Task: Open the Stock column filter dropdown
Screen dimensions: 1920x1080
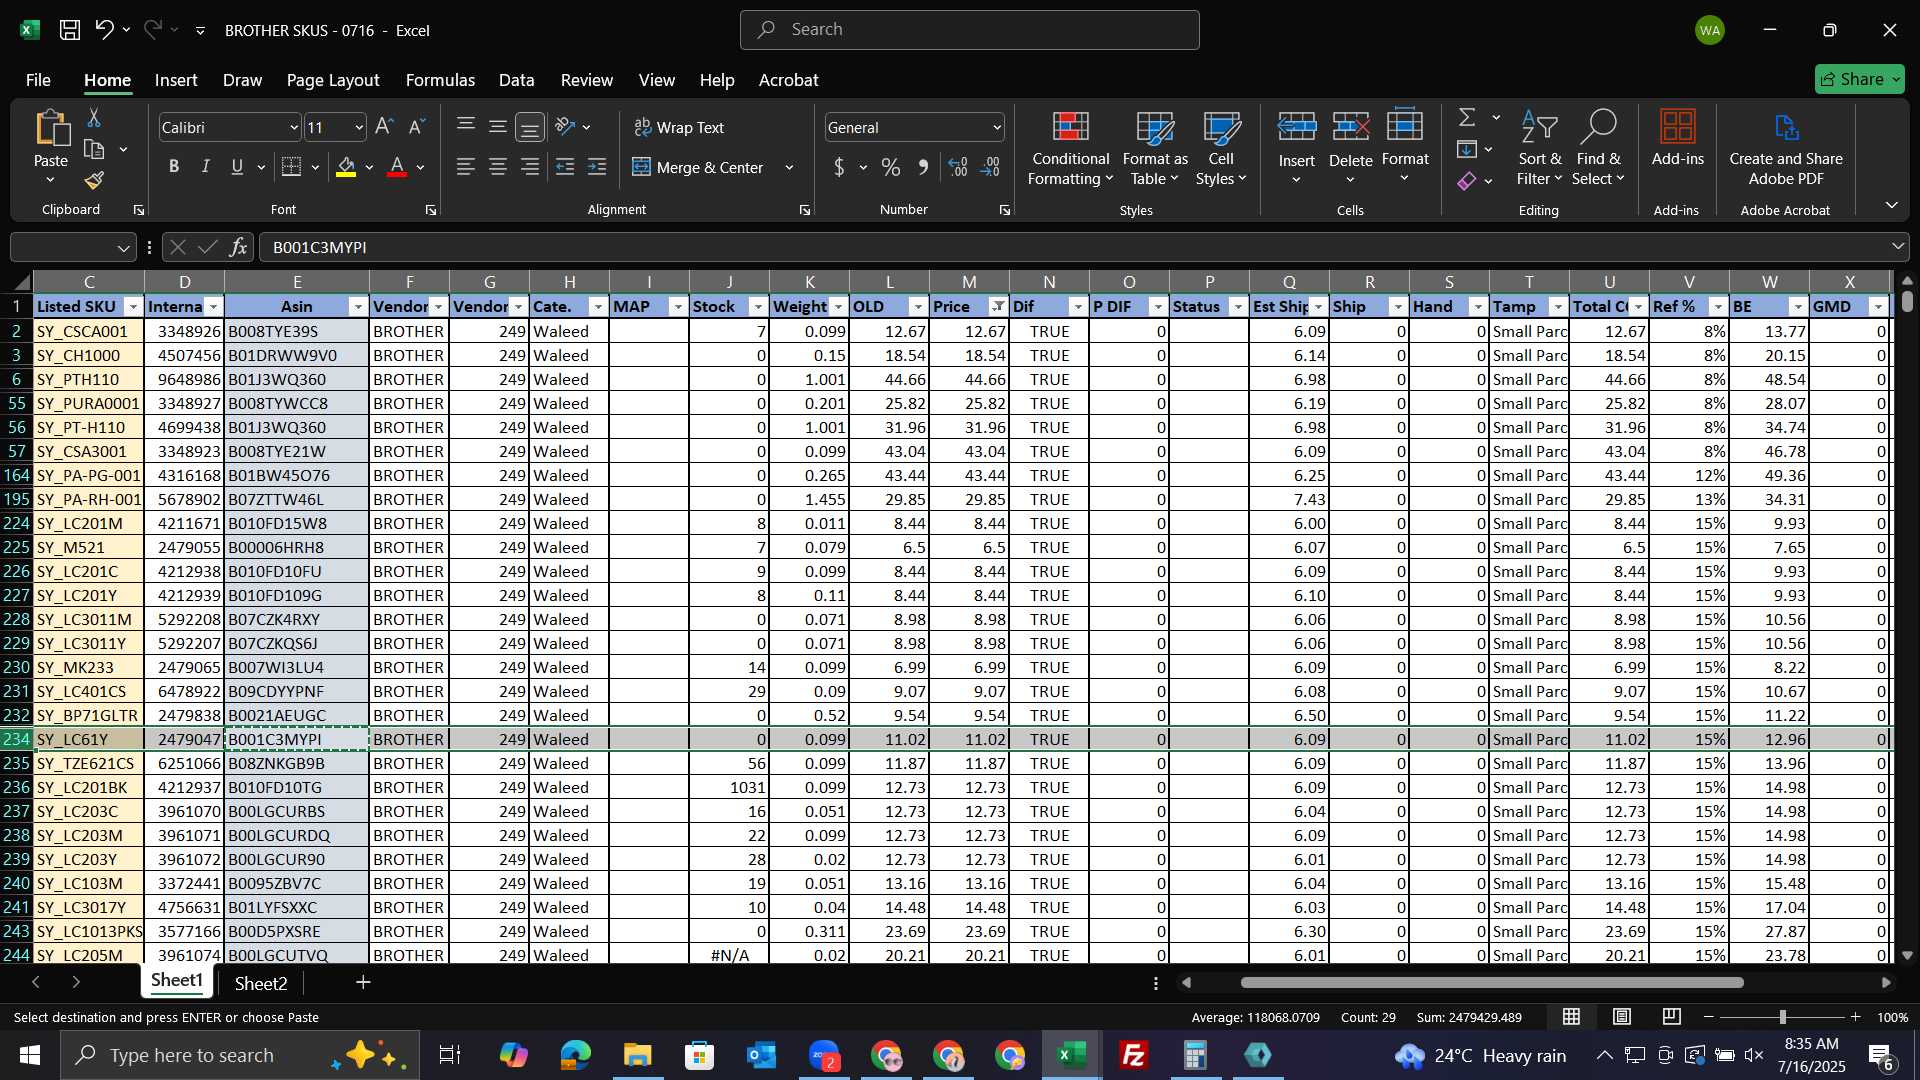Action: [x=758, y=307]
